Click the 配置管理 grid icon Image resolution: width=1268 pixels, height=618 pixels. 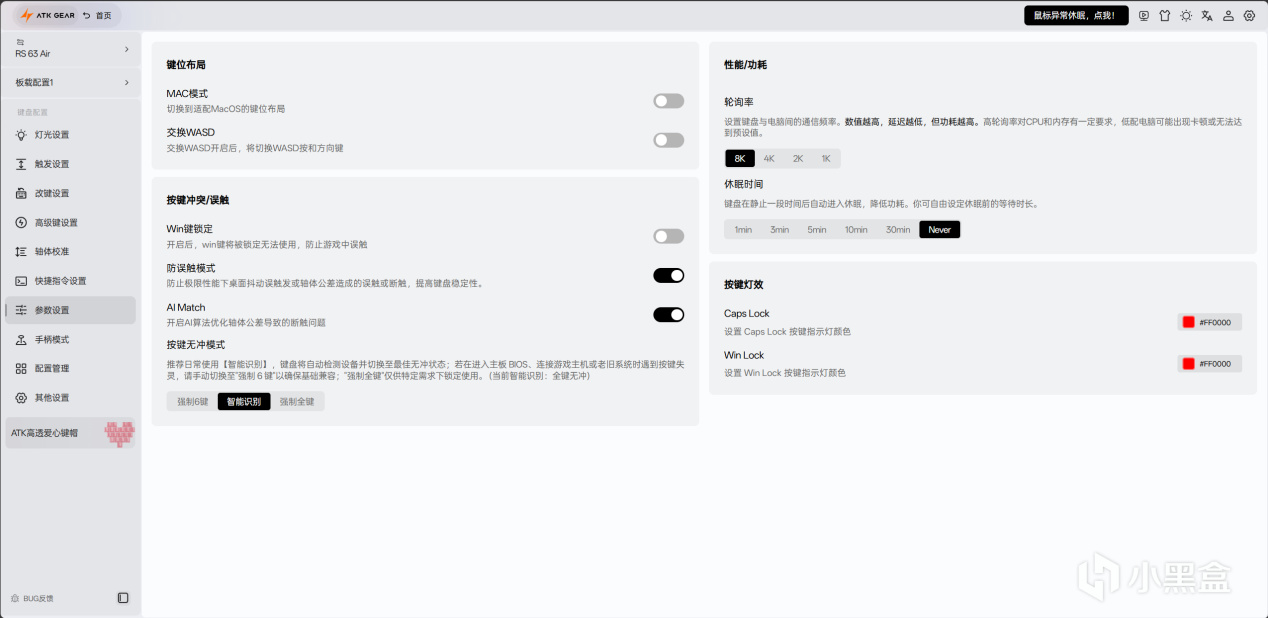point(21,369)
